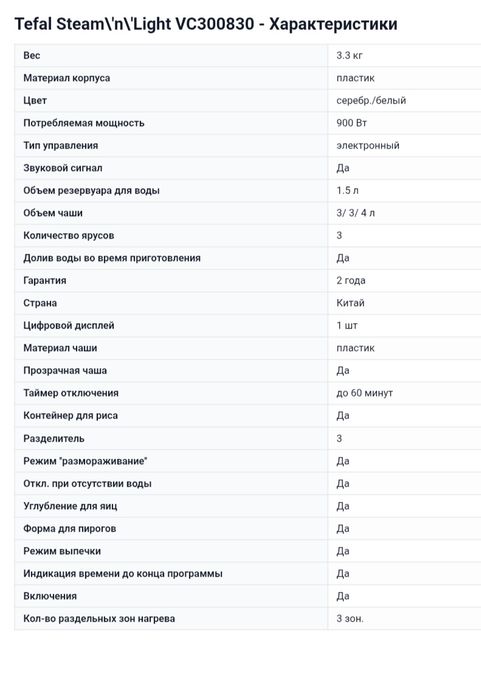The width and height of the screenshot is (481, 699).
Task: Click the page title Tefal Steam'n'Light VC300830
Action: (206, 24)
